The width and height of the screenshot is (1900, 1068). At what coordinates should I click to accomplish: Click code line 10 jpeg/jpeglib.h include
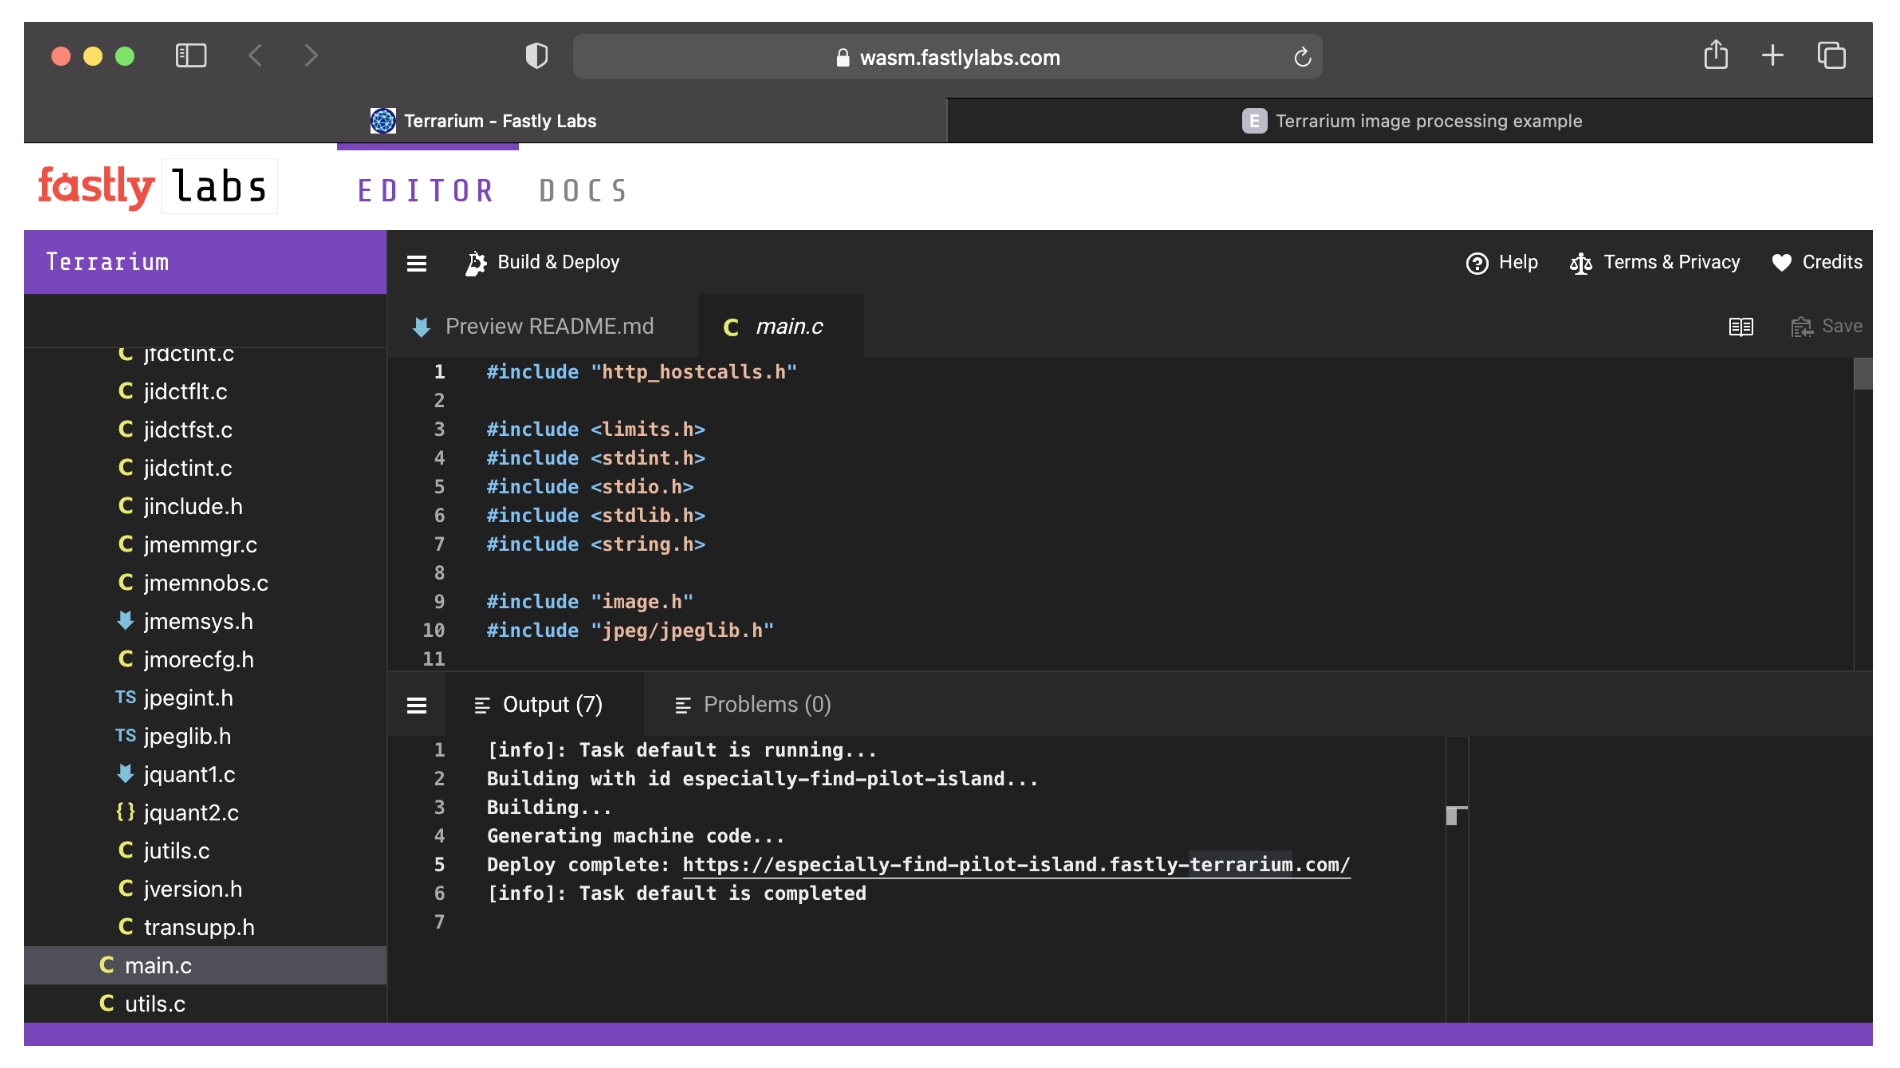coord(630,631)
